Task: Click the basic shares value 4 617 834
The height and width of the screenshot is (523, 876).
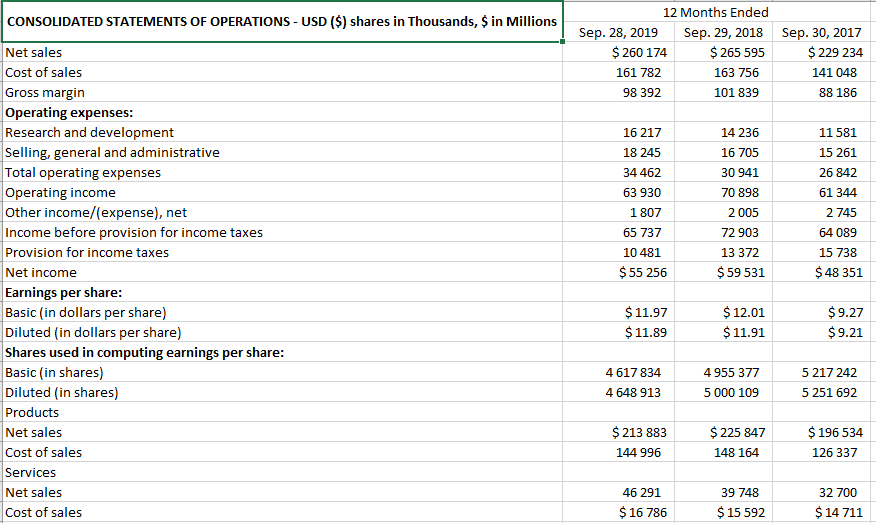Action: point(633,372)
